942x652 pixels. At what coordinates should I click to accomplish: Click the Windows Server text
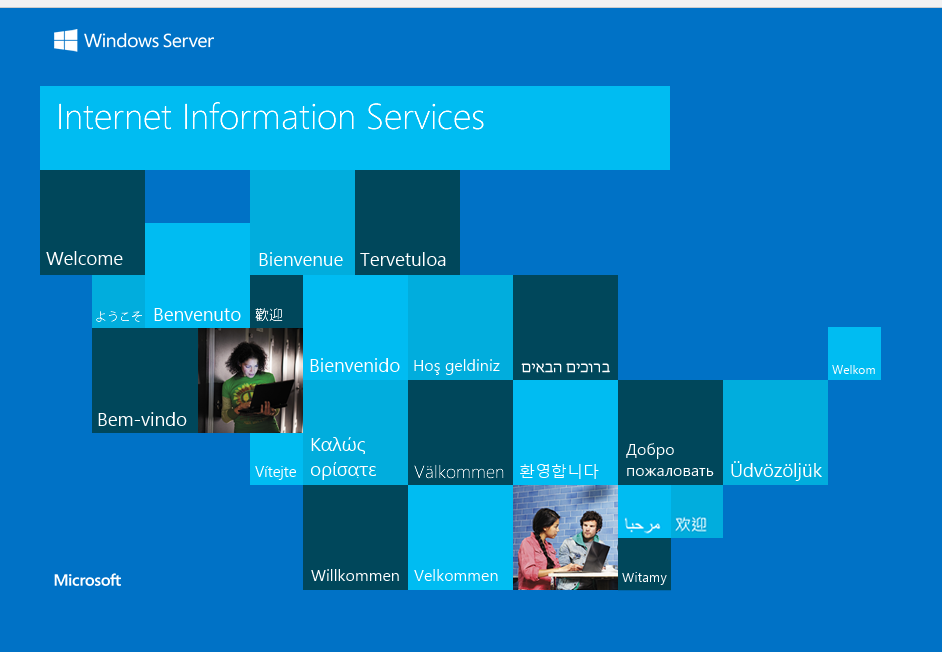click(149, 41)
